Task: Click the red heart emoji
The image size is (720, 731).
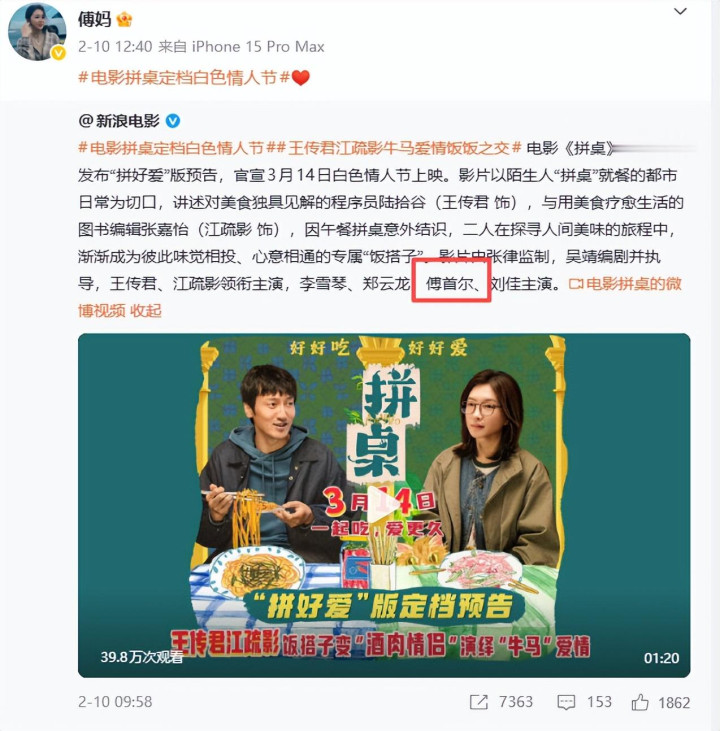Action: 301,77
